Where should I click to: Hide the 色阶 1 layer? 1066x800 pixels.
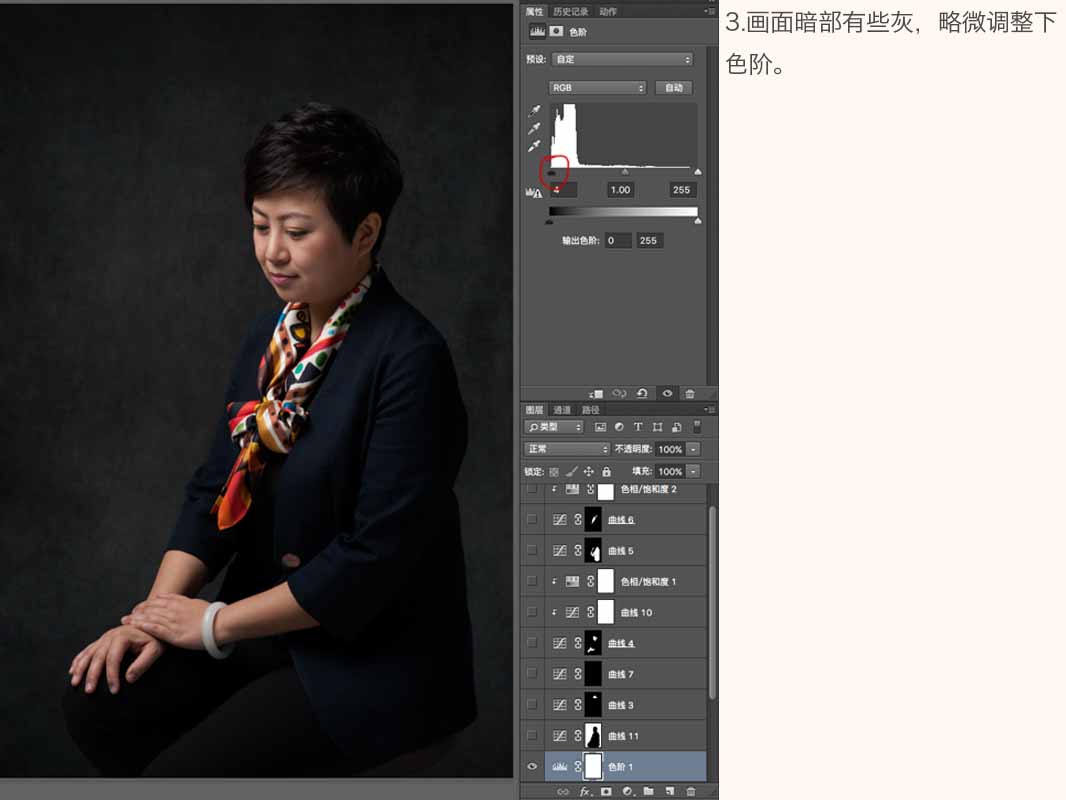coord(532,767)
